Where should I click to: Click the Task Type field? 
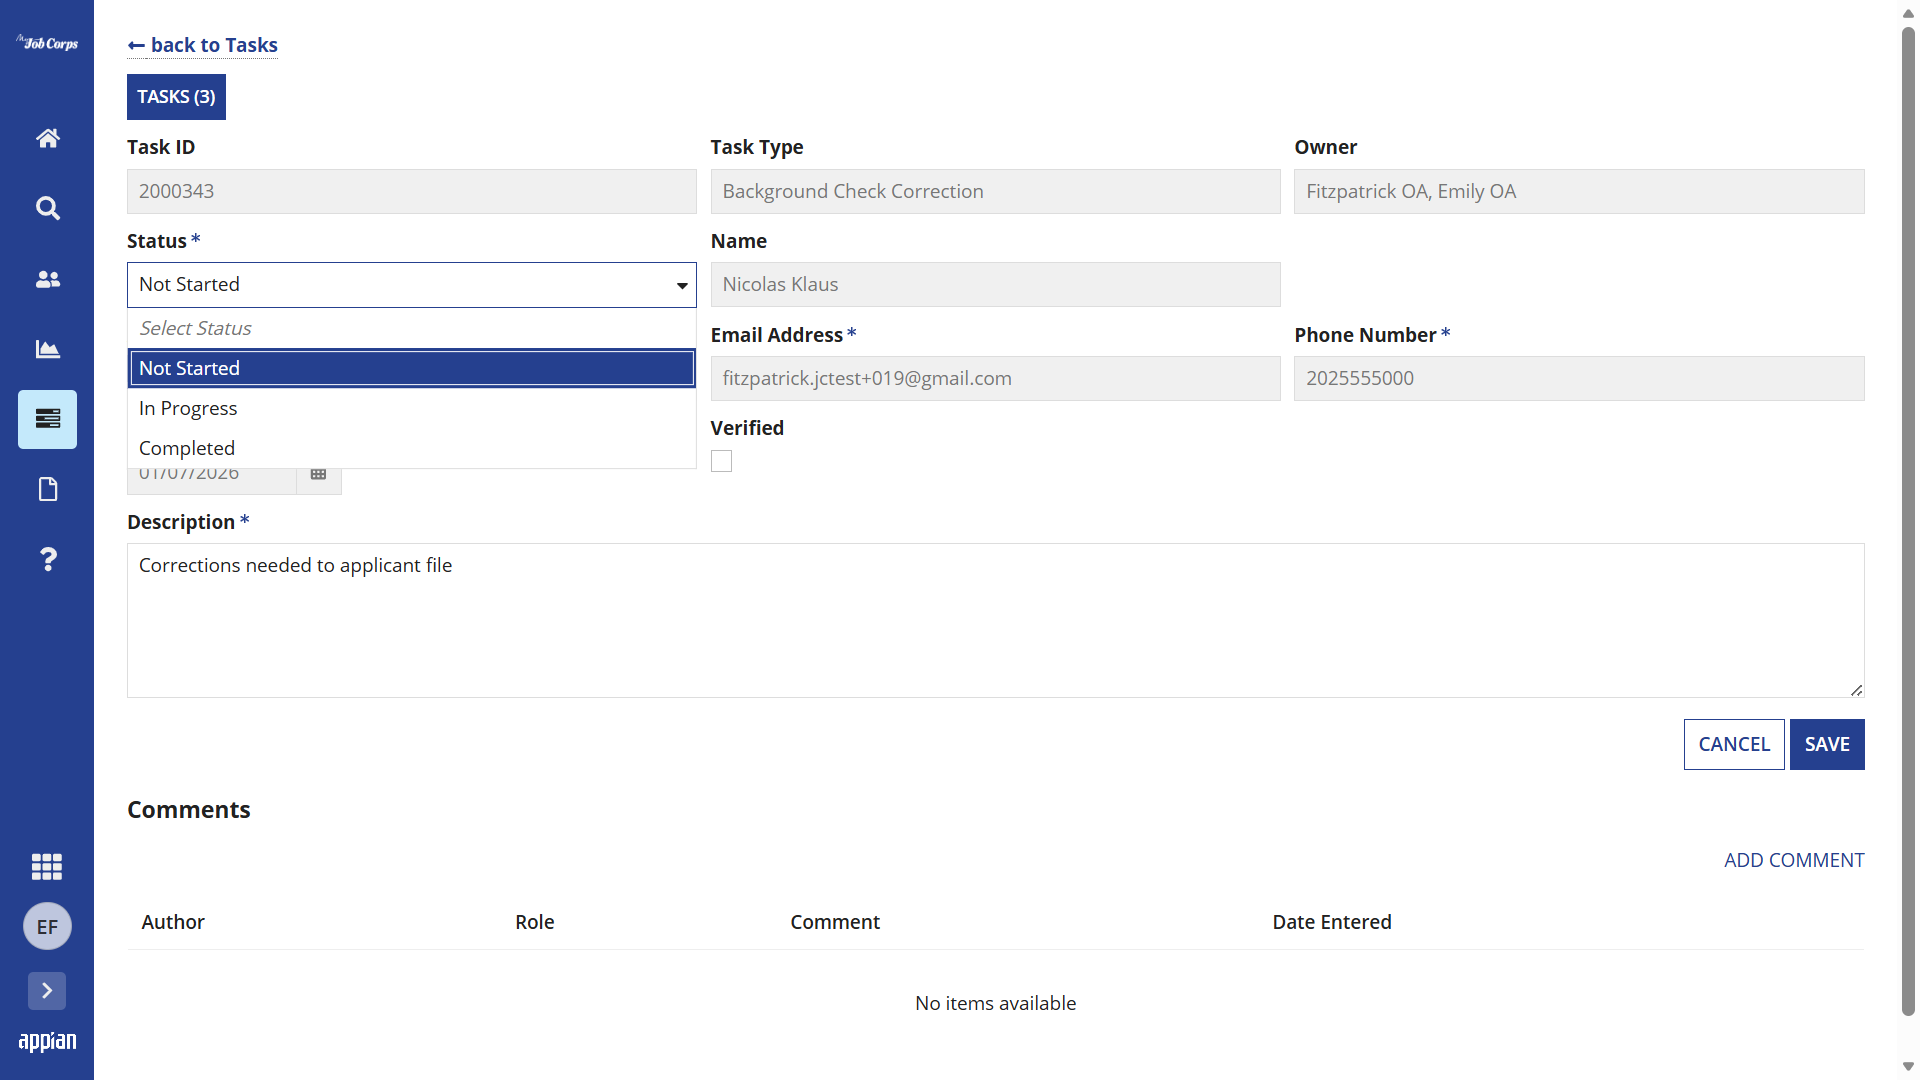pyautogui.click(x=995, y=191)
